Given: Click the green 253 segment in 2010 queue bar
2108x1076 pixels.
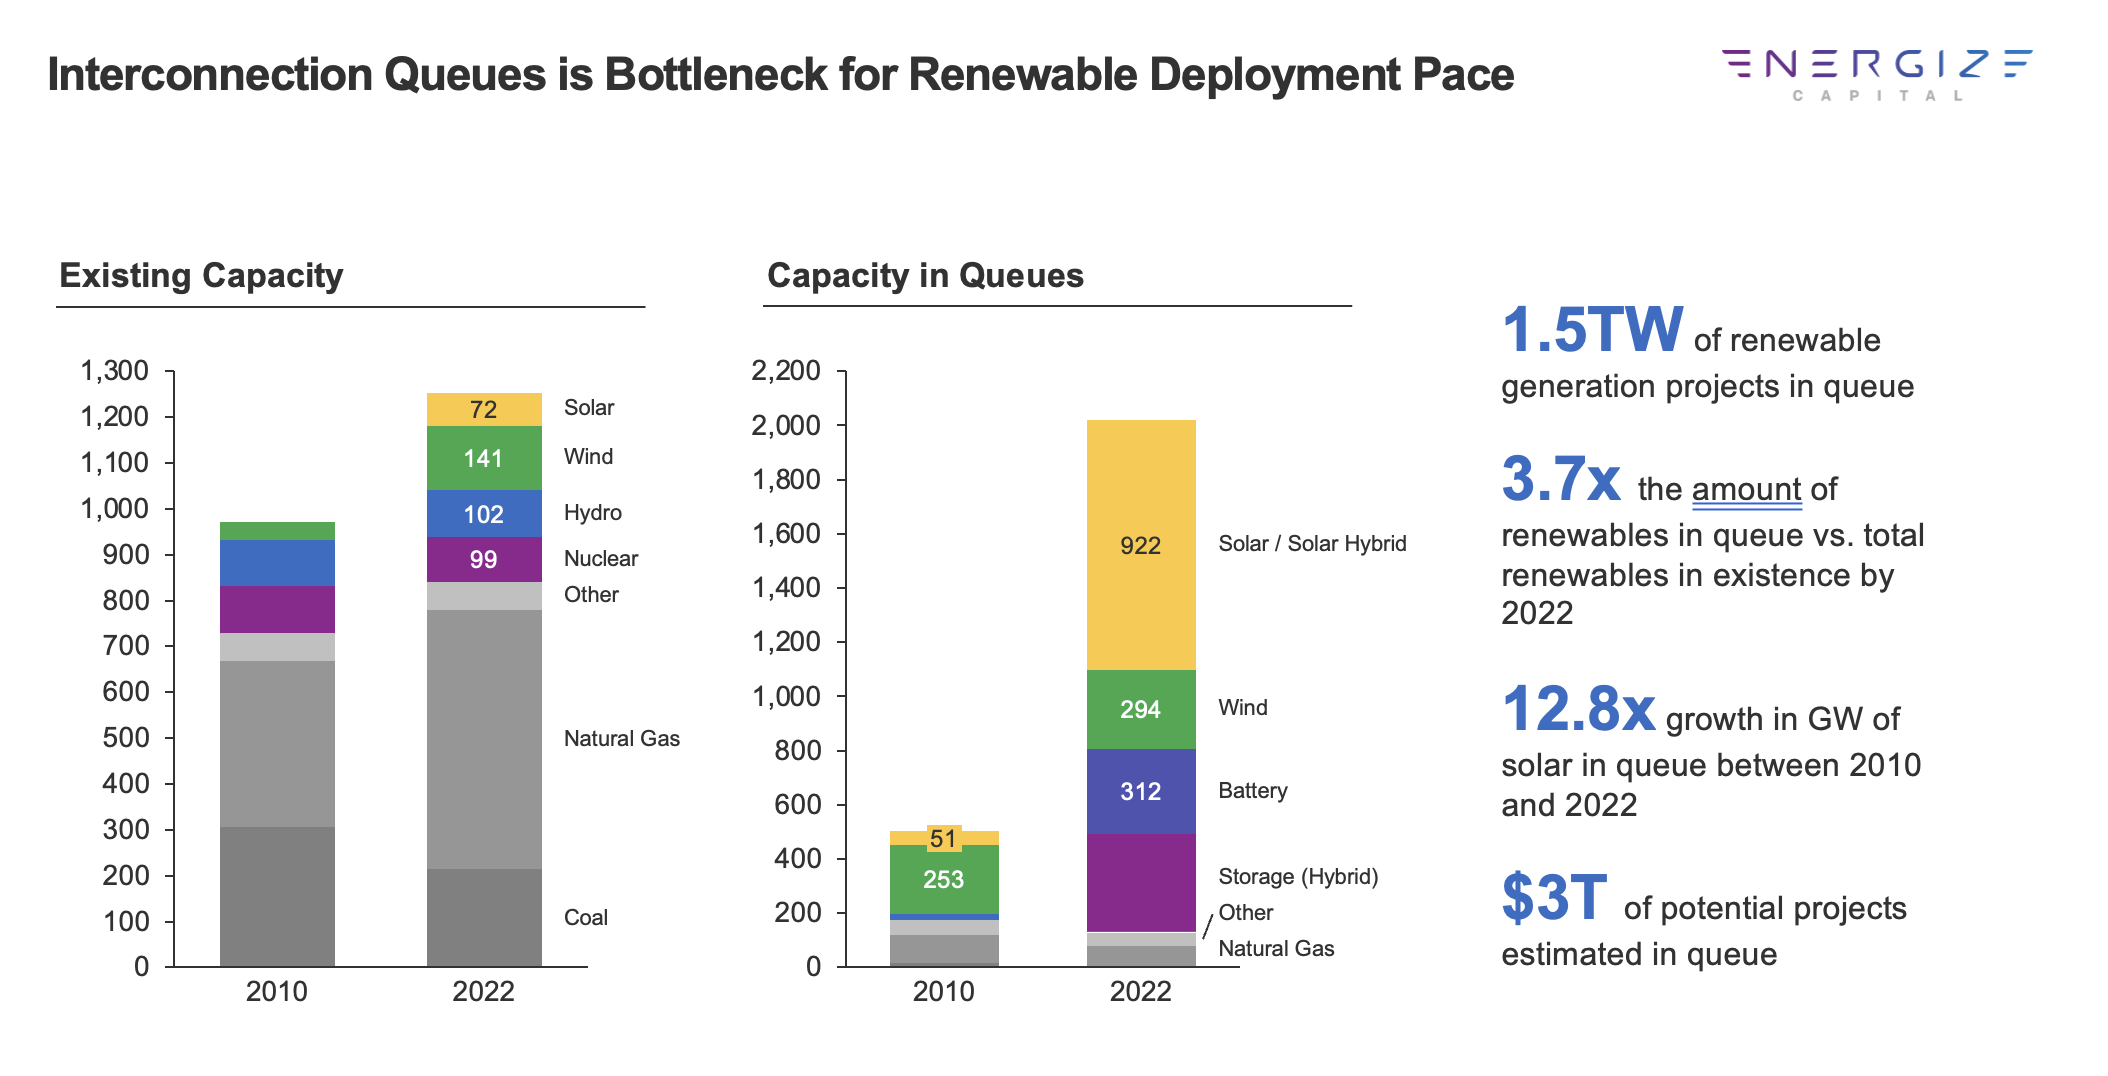Looking at the screenshot, I should pos(943,879).
